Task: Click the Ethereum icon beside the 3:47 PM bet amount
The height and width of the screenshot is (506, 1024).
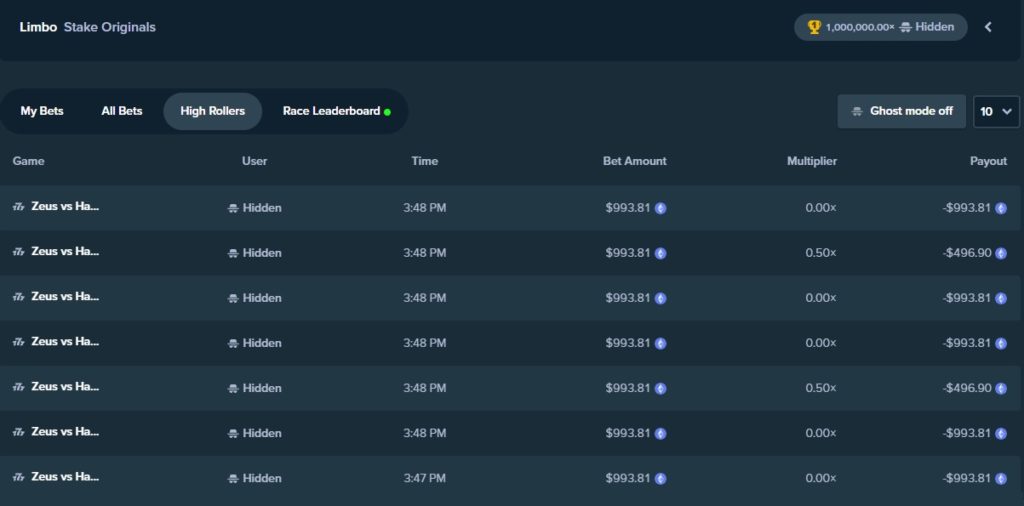Action: pos(660,479)
